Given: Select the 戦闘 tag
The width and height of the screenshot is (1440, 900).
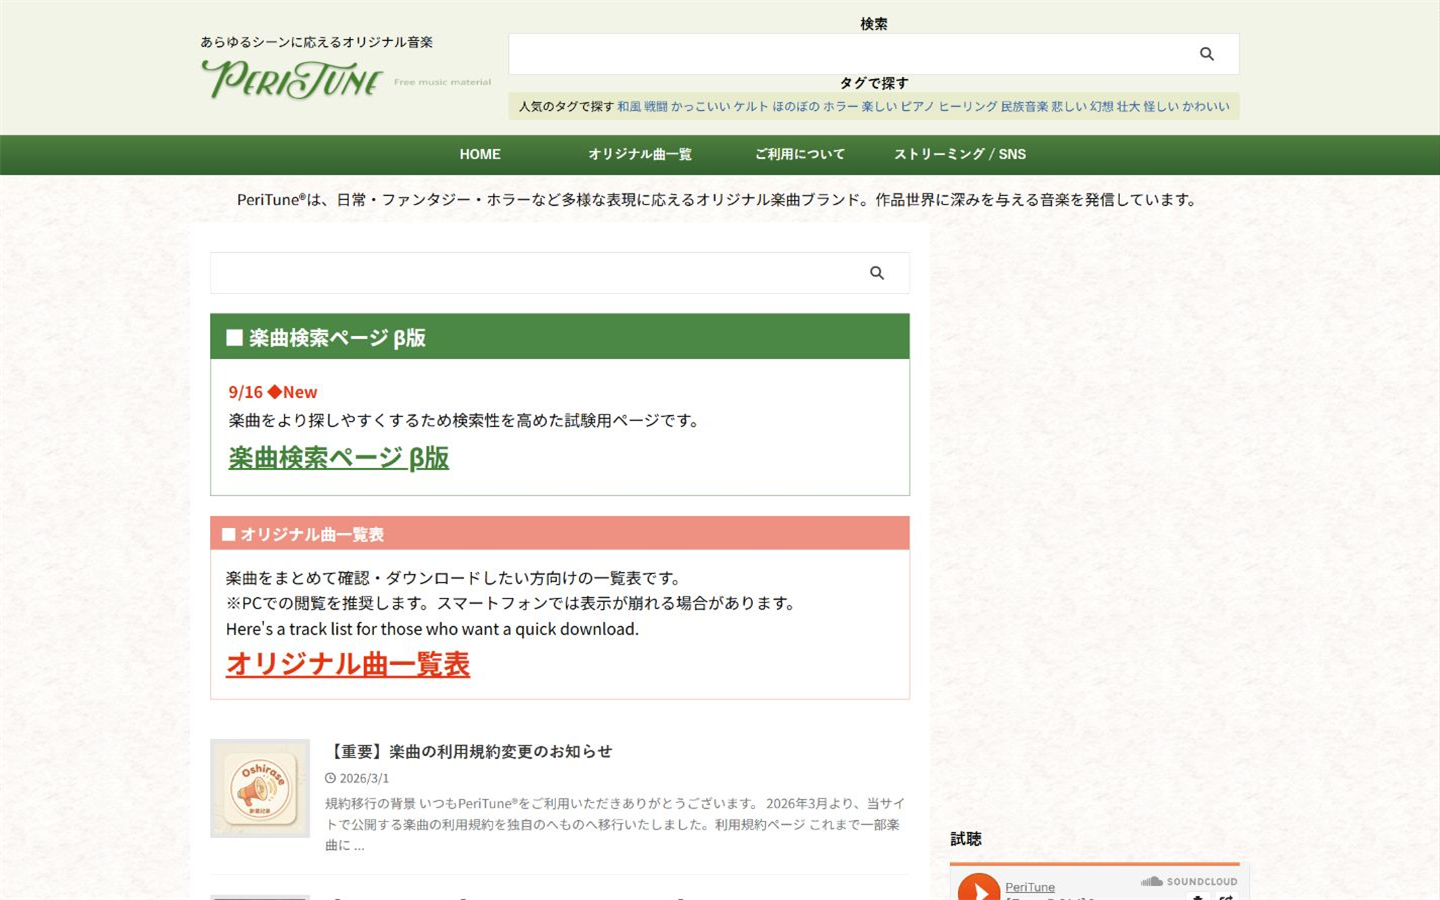Looking at the screenshot, I should point(656,106).
